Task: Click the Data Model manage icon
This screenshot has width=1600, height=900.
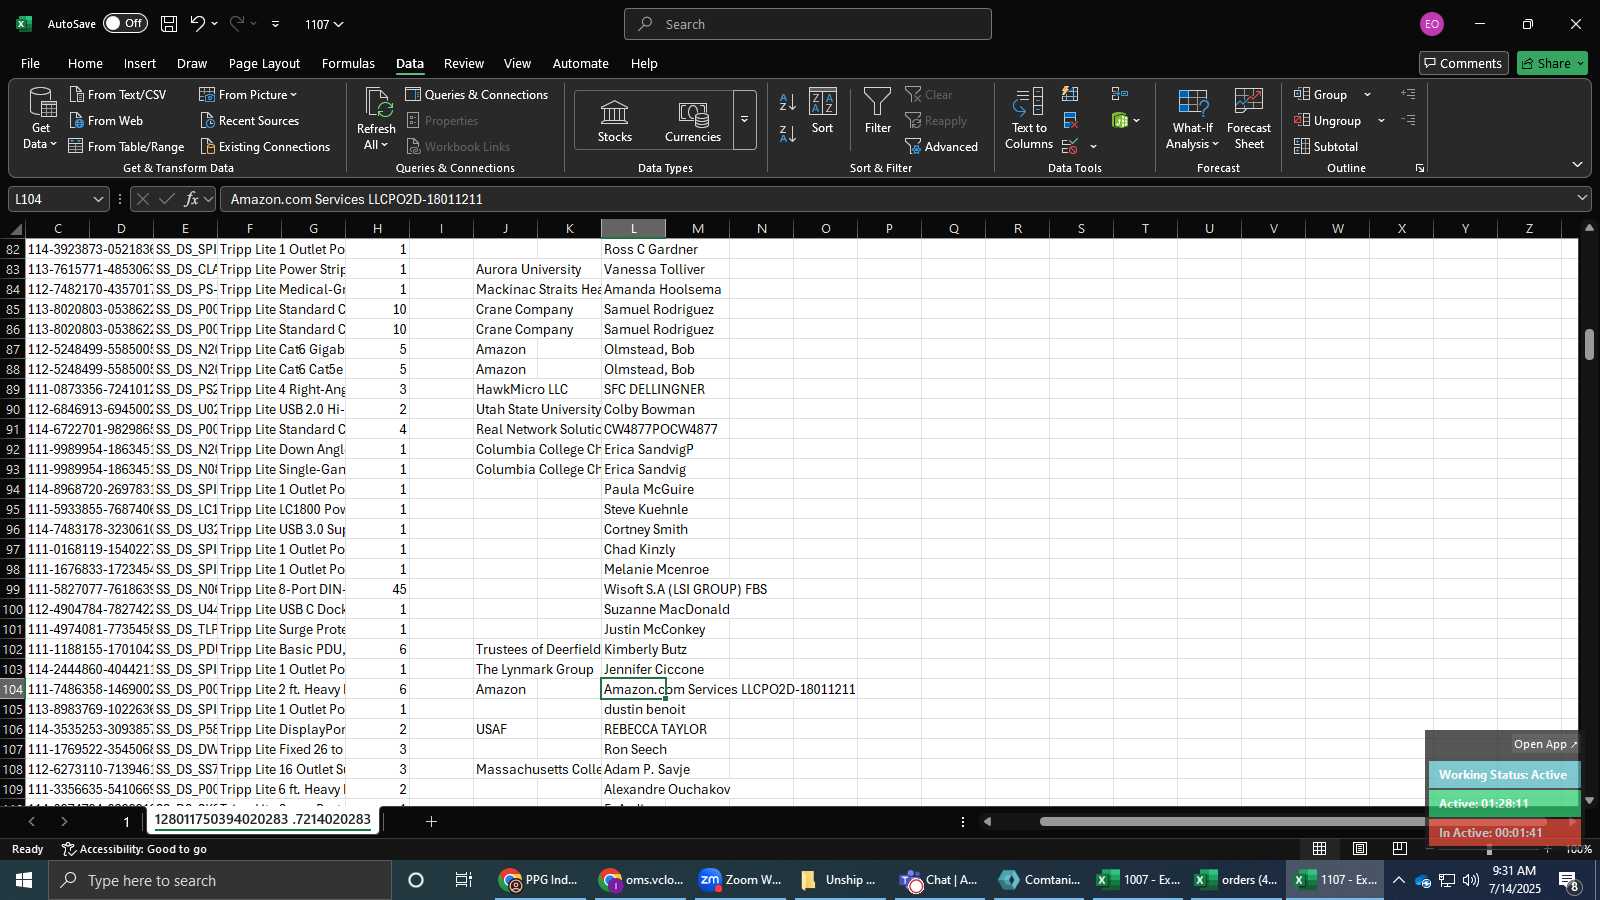Action: (x=1120, y=121)
